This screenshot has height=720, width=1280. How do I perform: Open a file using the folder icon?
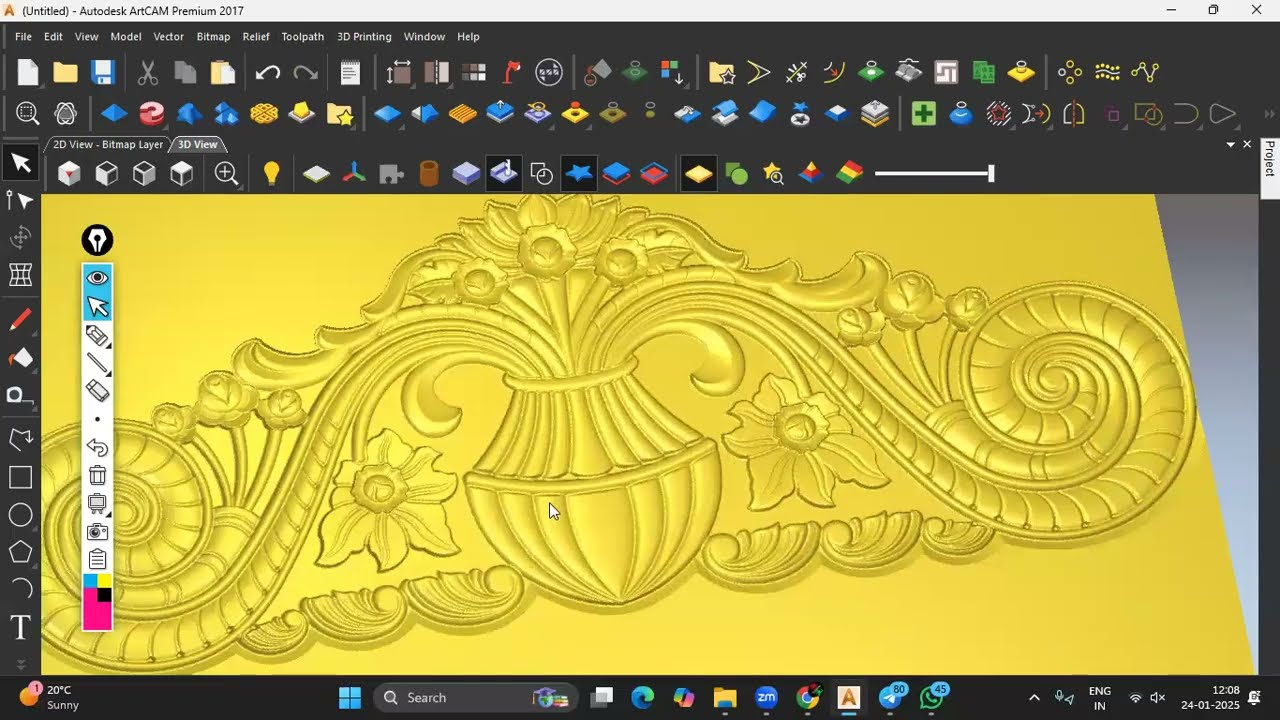pyautogui.click(x=65, y=72)
